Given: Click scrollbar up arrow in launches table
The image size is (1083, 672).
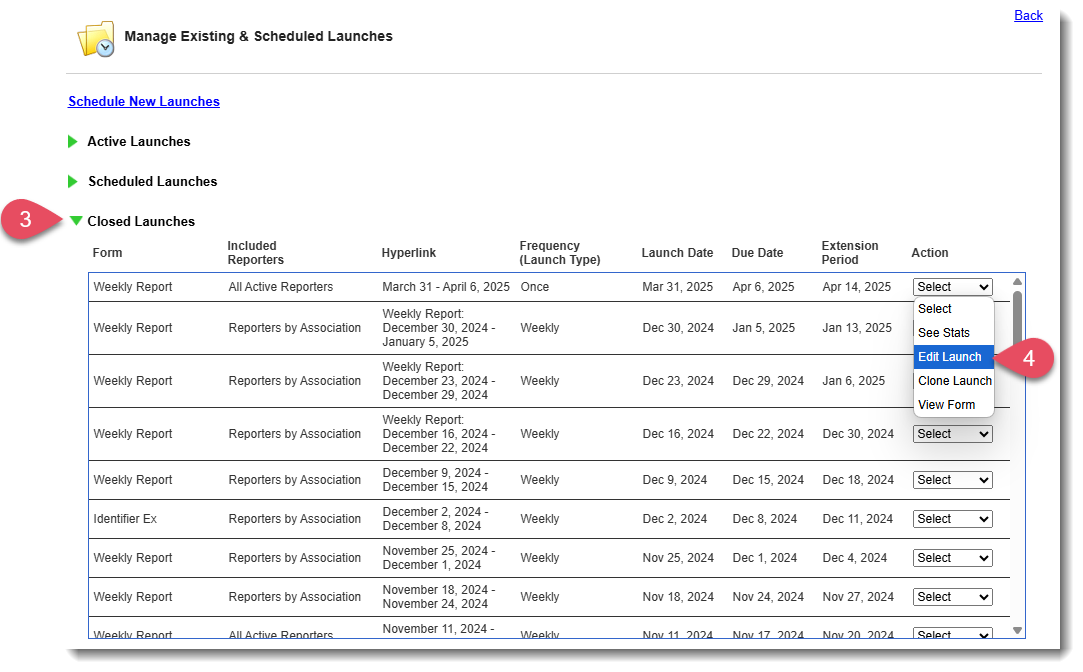Looking at the screenshot, I should (x=1017, y=282).
